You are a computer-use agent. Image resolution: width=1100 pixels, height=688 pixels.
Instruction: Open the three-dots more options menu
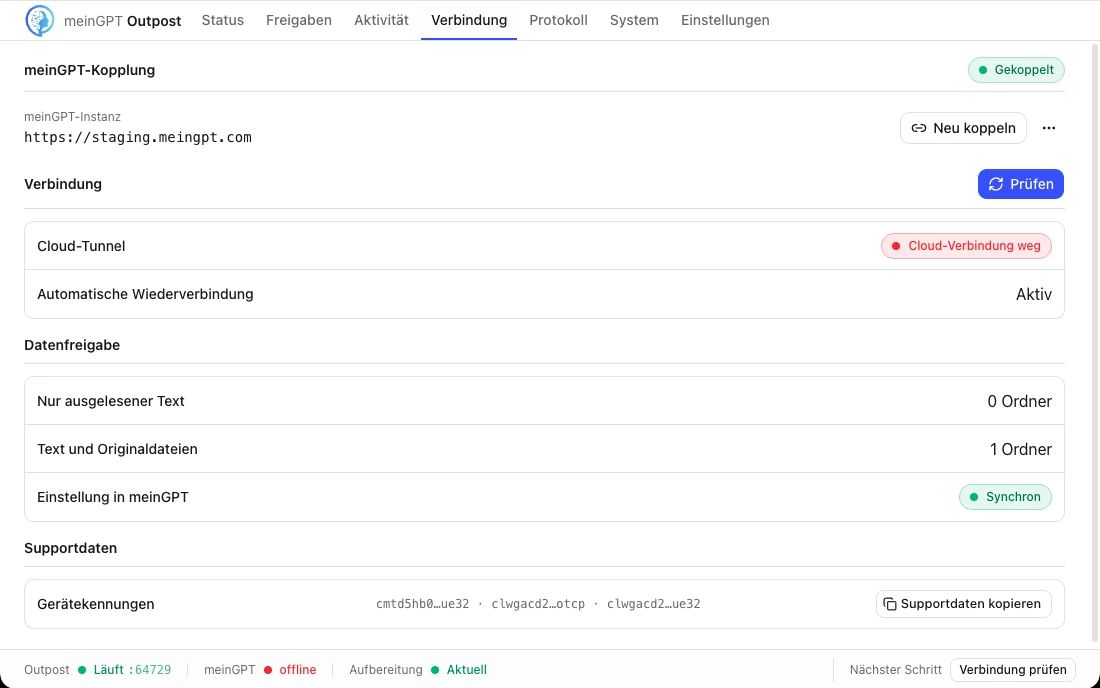click(x=1049, y=128)
